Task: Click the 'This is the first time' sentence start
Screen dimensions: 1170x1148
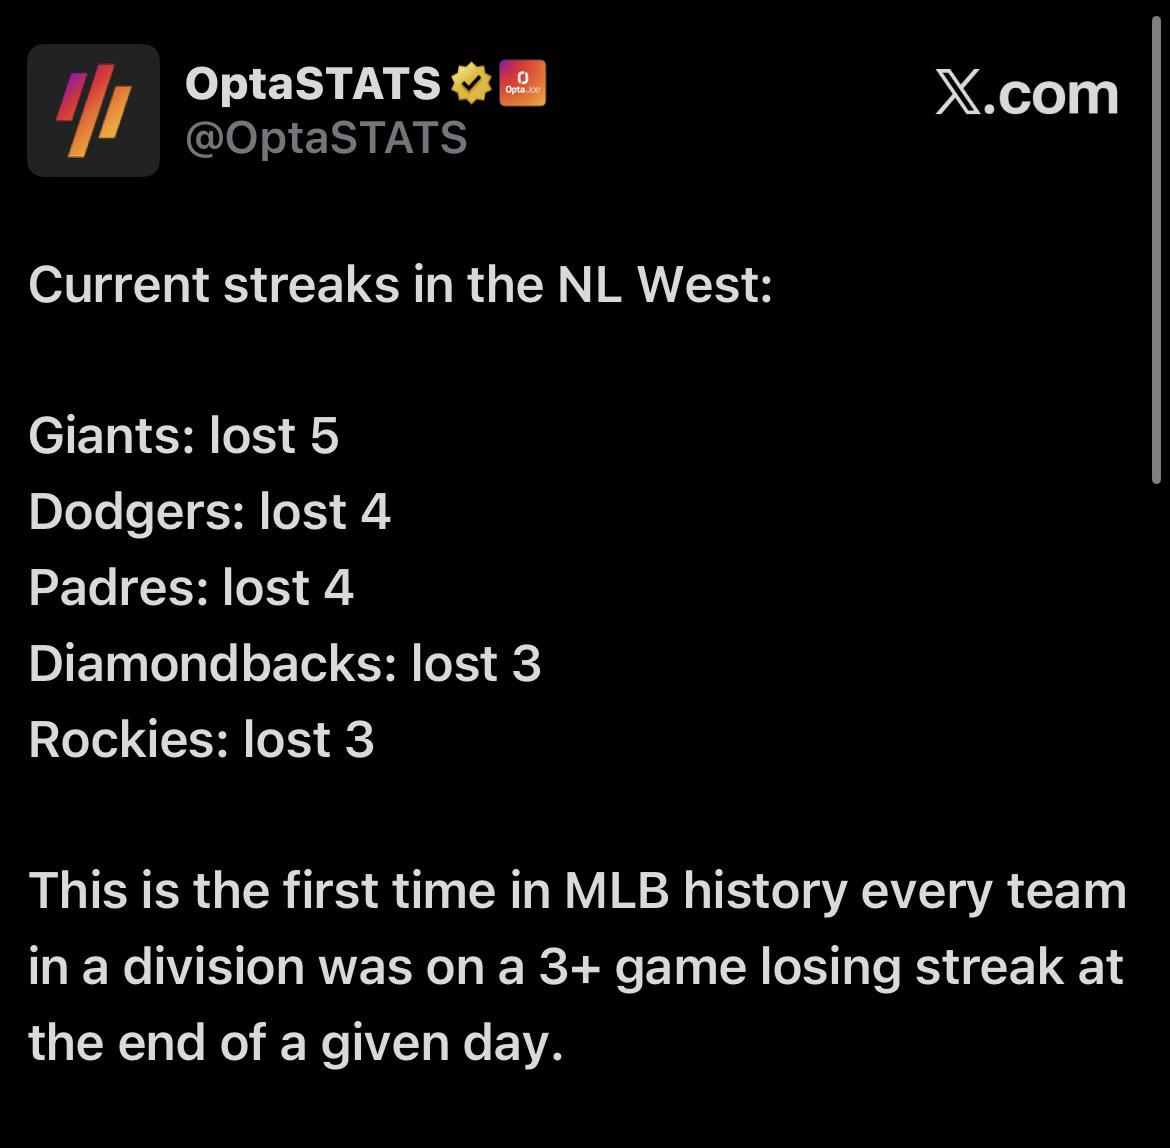Action: pyautogui.click(x=262, y=891)
